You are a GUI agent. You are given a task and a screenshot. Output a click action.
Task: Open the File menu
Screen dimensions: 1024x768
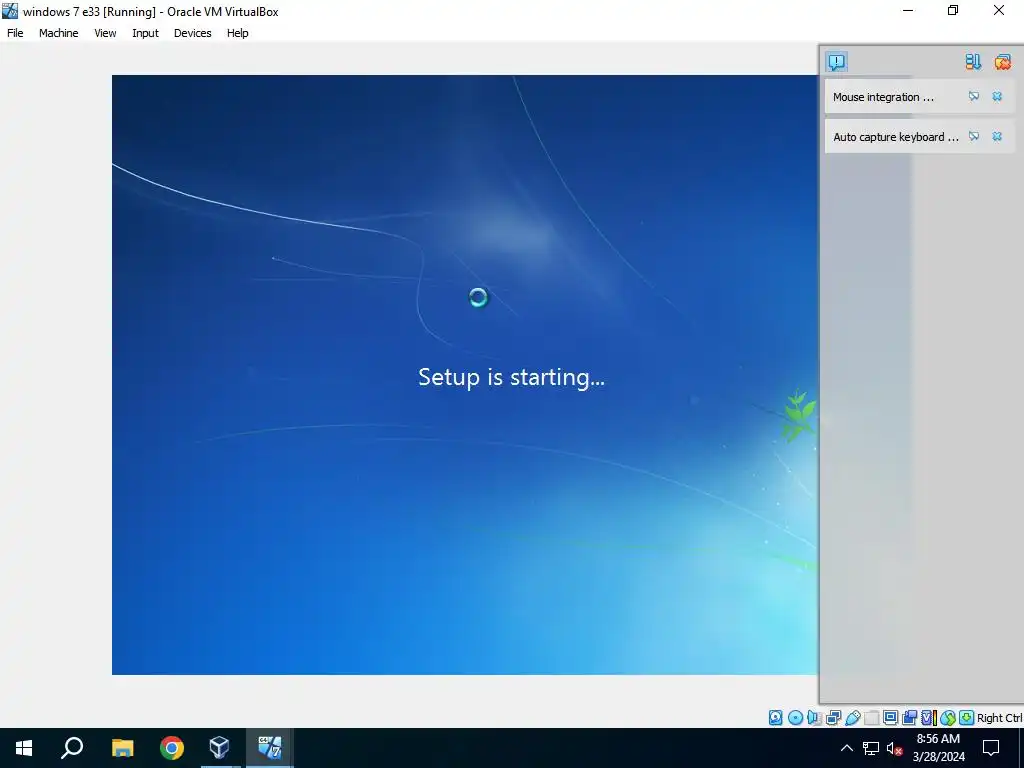coord(15,33)
